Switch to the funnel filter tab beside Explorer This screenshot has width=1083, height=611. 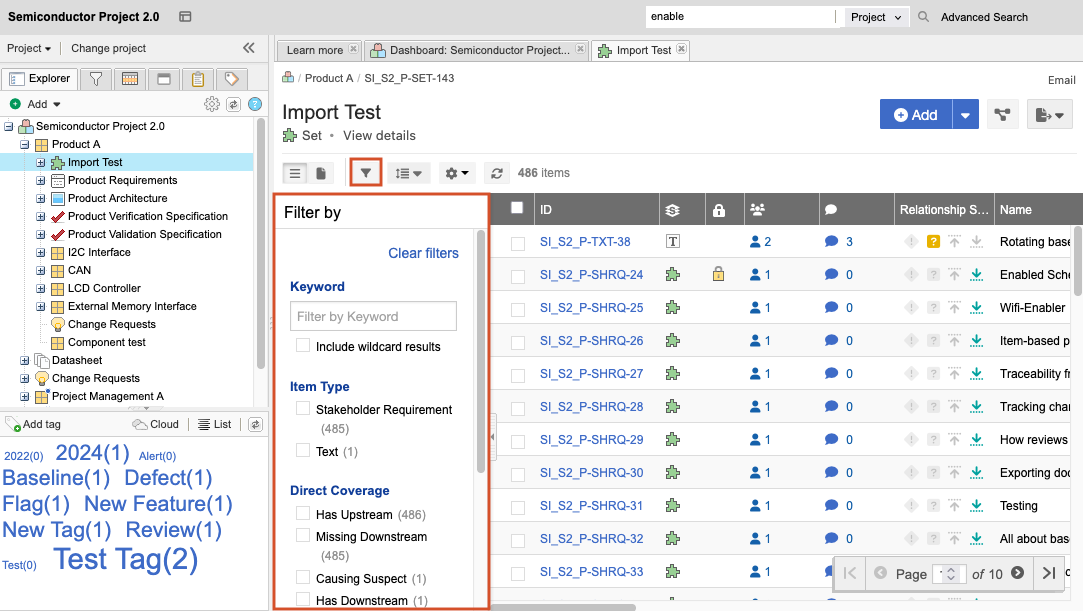click(x=97, y=79)
